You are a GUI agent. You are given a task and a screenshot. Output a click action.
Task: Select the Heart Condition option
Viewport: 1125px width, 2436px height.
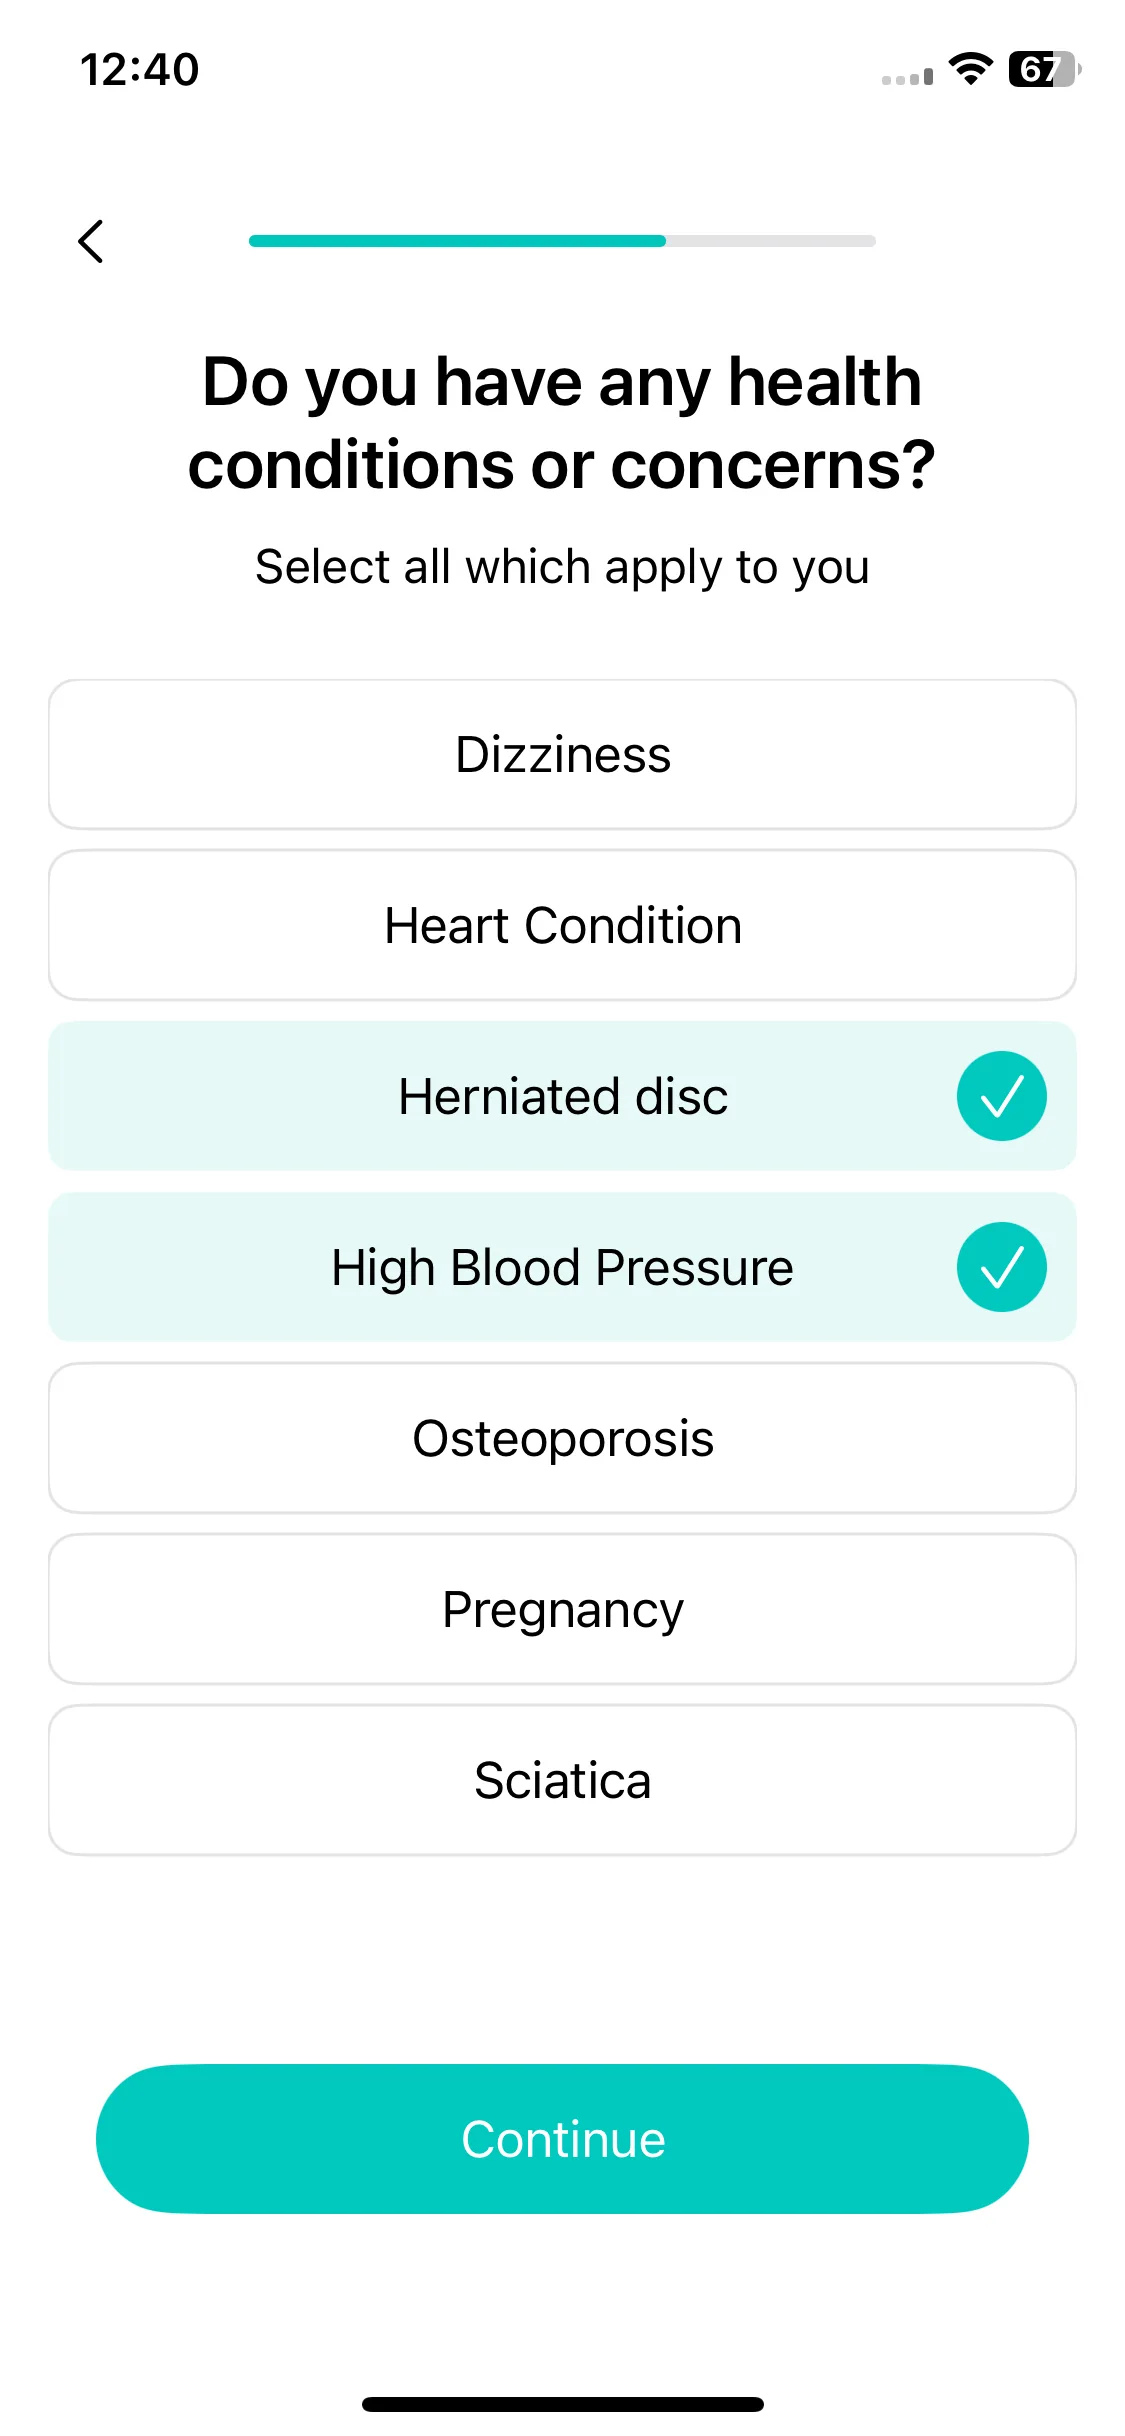pyautogui.click(x=562, y=926)
